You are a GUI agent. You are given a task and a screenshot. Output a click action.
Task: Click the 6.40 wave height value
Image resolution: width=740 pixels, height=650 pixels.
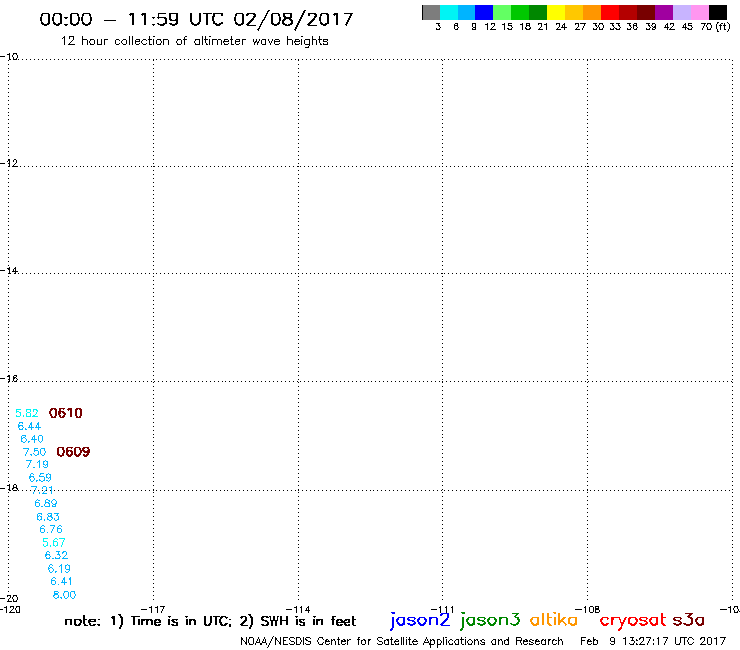click(32, 439)
